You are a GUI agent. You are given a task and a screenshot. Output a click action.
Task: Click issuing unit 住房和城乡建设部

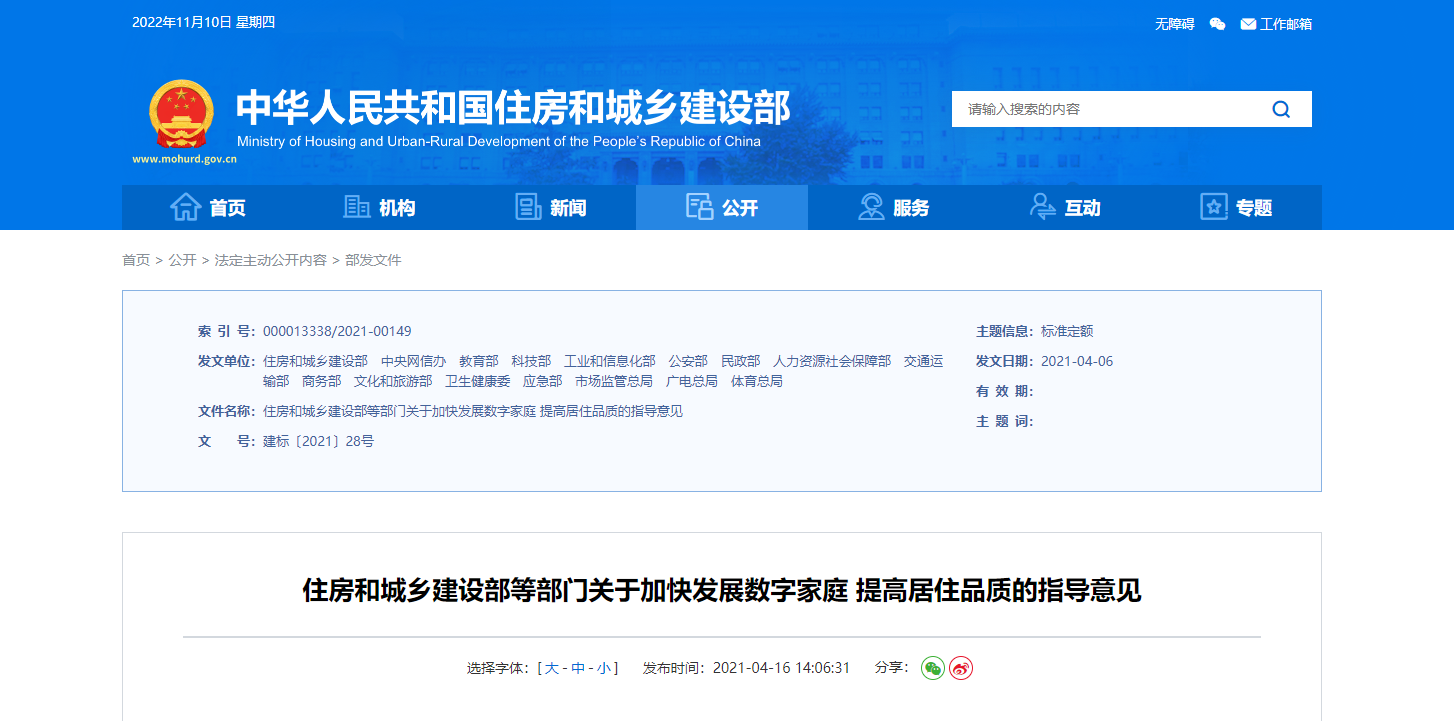coord(315,361)
